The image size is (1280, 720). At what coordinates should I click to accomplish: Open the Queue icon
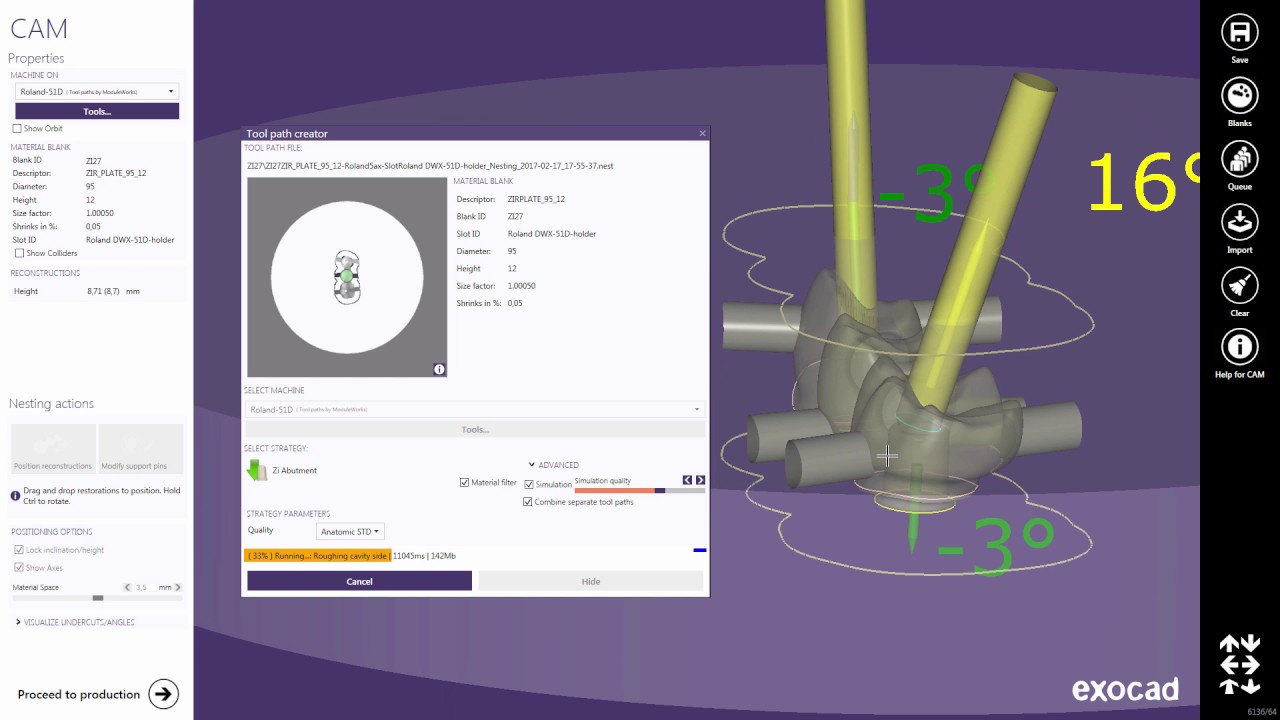[1240, 159]
